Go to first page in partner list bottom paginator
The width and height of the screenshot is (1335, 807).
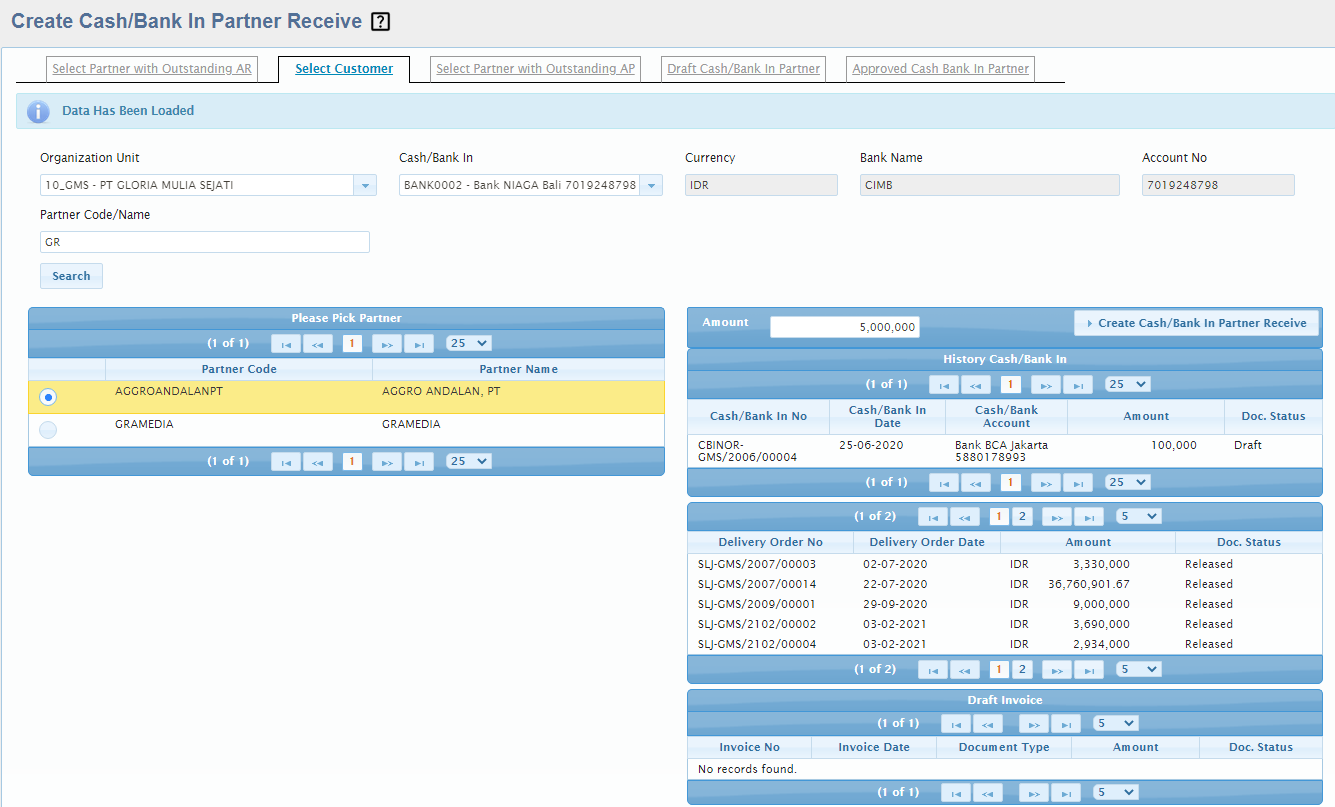(x=286, y=461)
